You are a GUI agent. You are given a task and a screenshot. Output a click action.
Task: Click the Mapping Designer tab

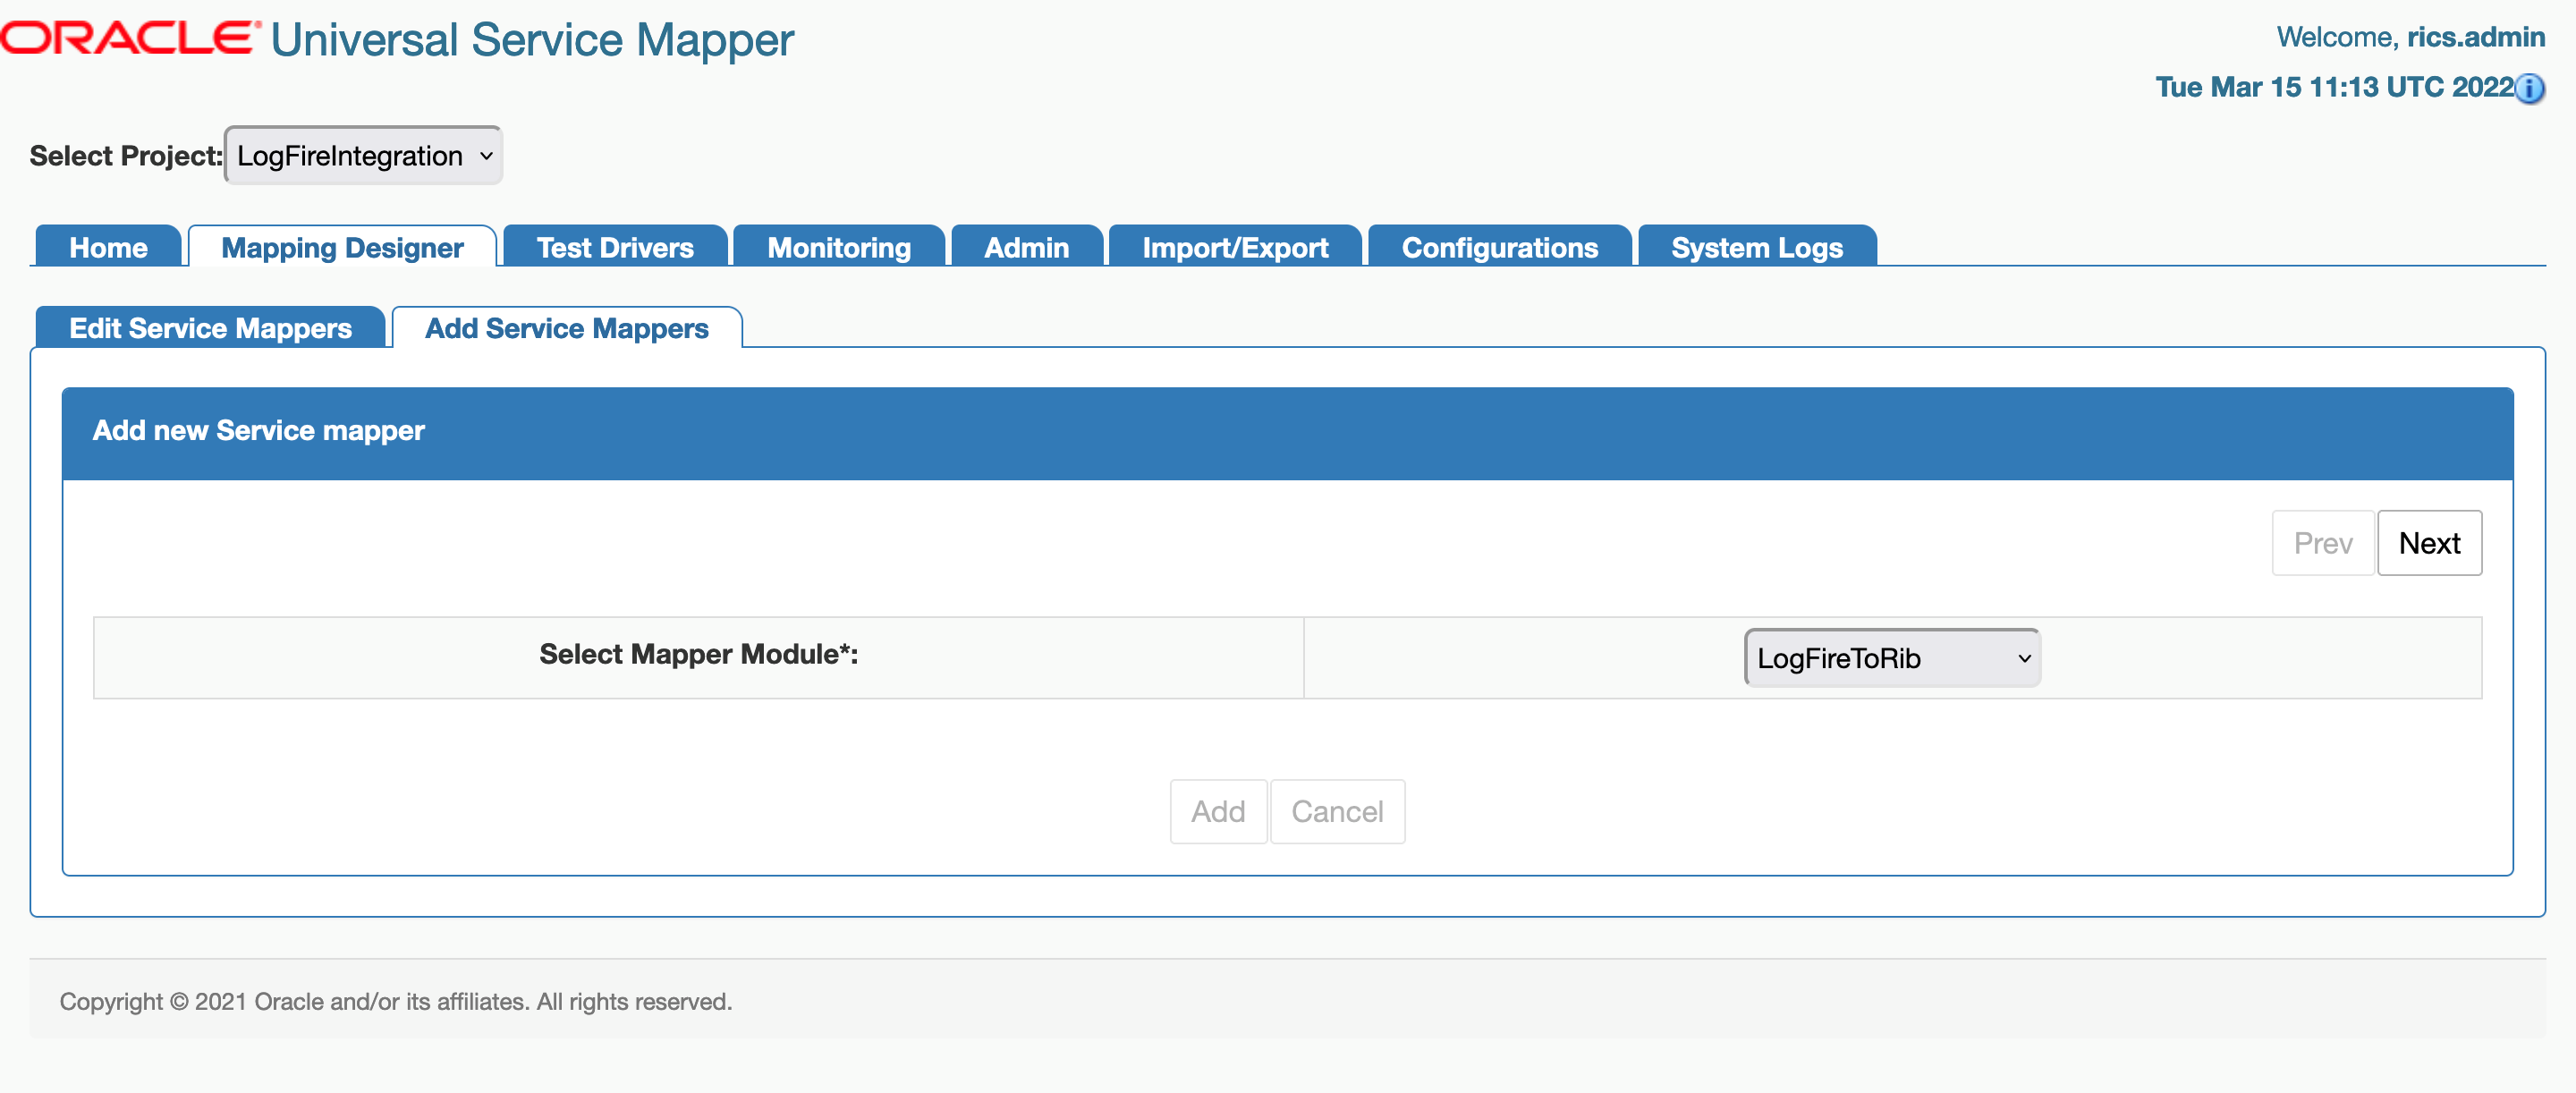coord(341,247)
